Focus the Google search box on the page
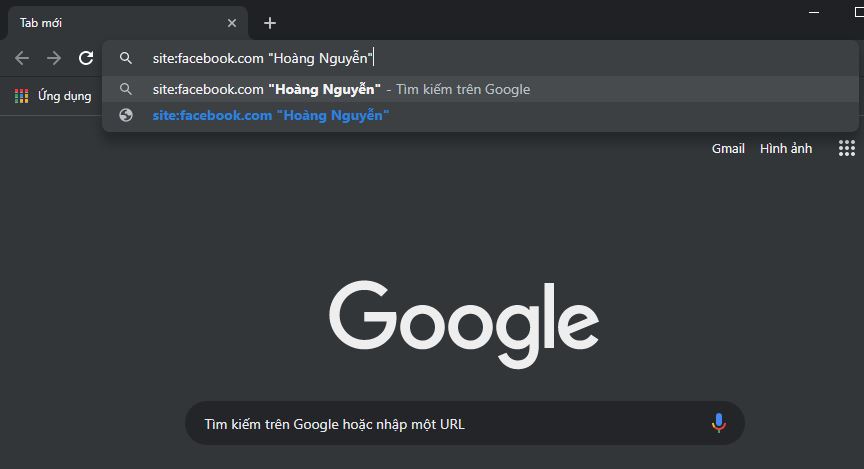 (x=465, y=423)
